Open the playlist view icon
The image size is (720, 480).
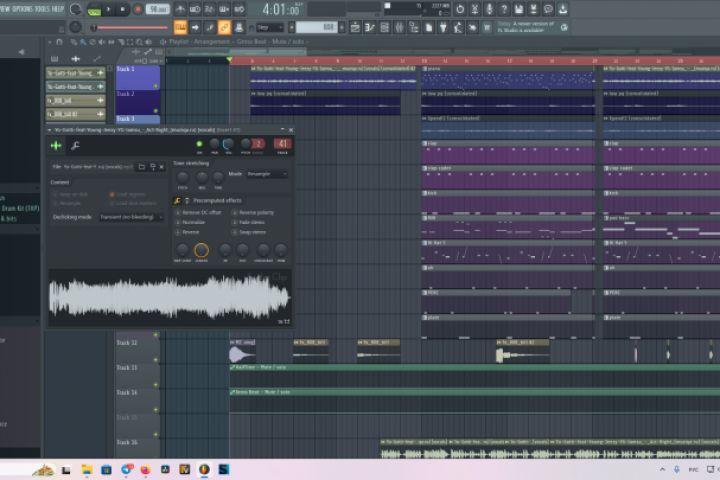pos(355,28)
